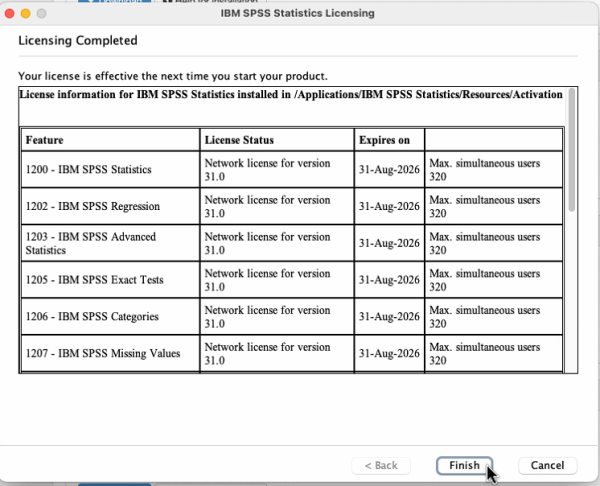Click the license table vertical scrollbar
The width and height of the screenshot is (600, 486).
click(x=572, y=150)
